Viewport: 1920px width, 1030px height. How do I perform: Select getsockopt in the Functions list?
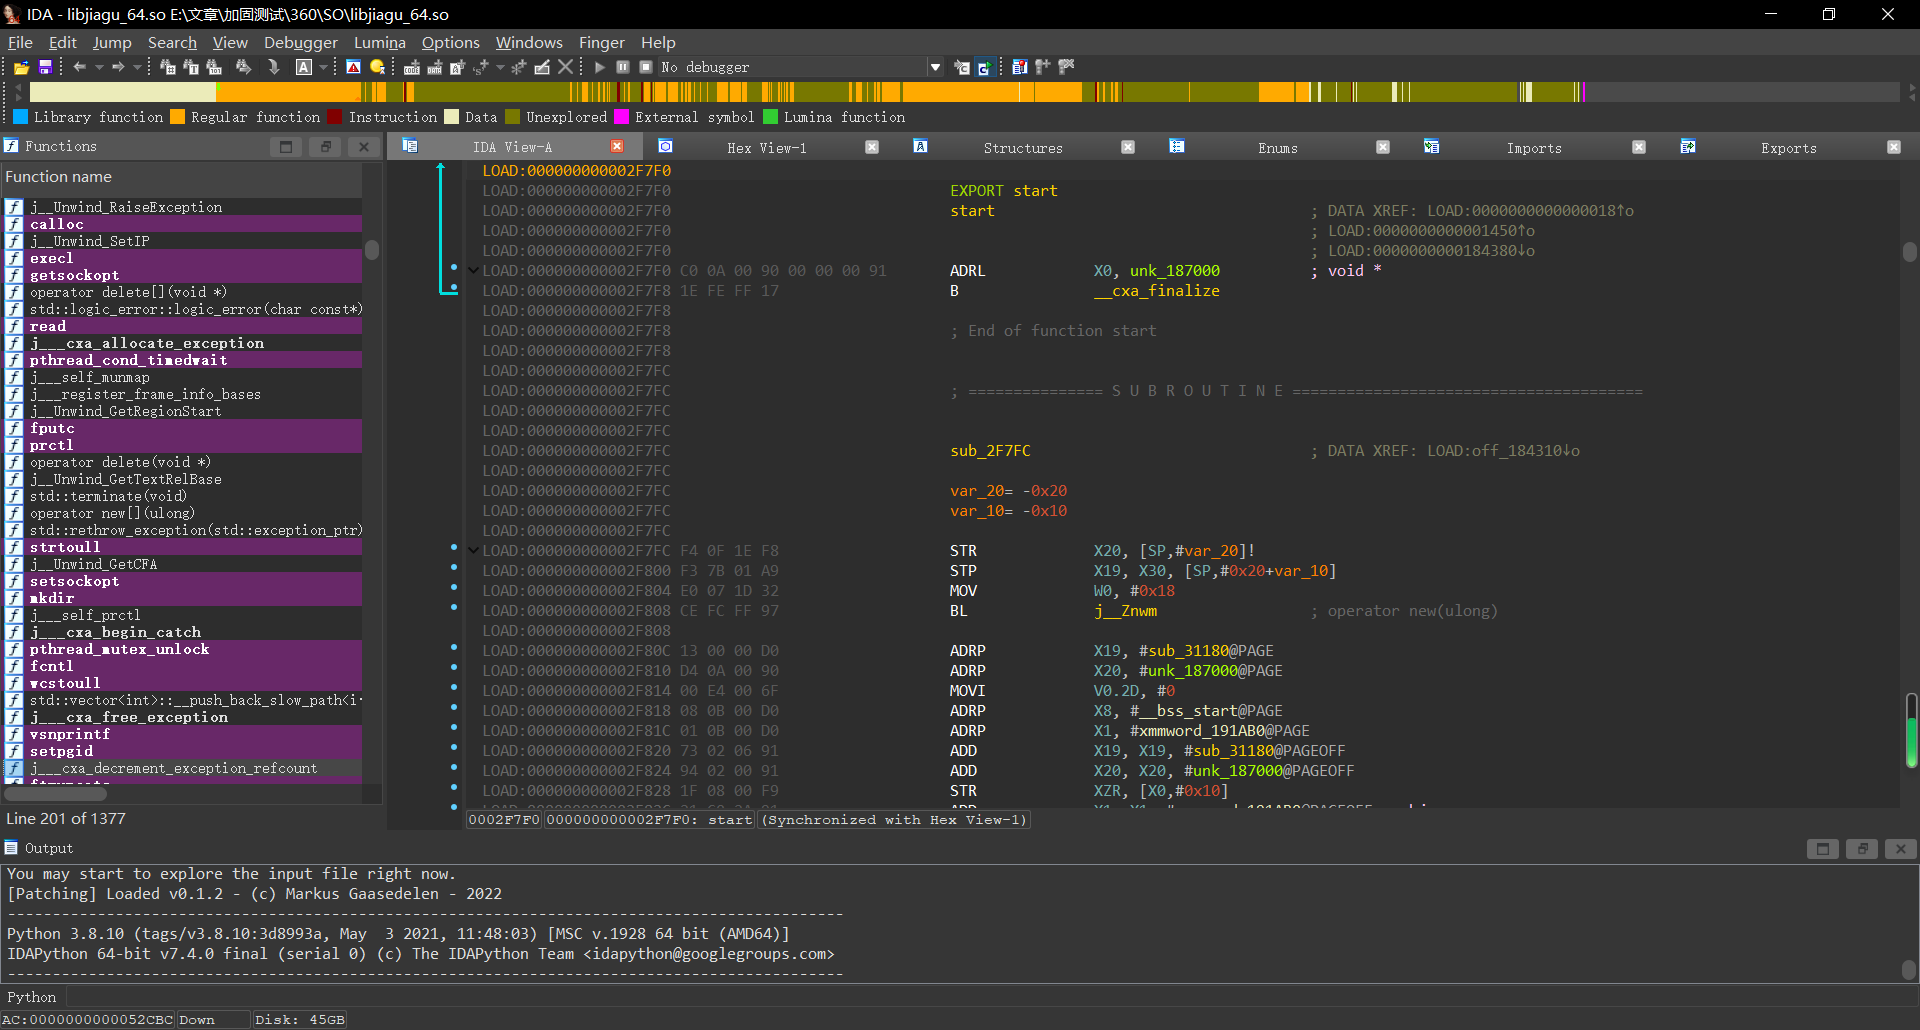point(183,275)
